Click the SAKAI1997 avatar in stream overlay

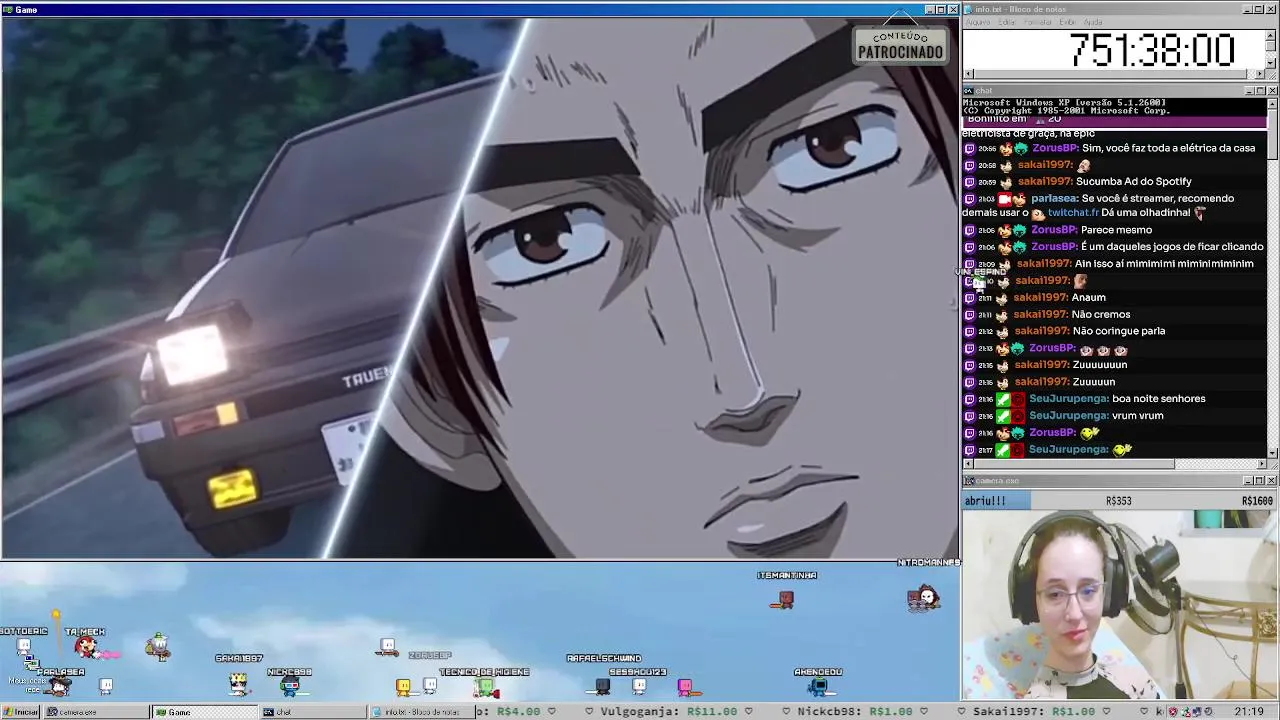[239, 684]
